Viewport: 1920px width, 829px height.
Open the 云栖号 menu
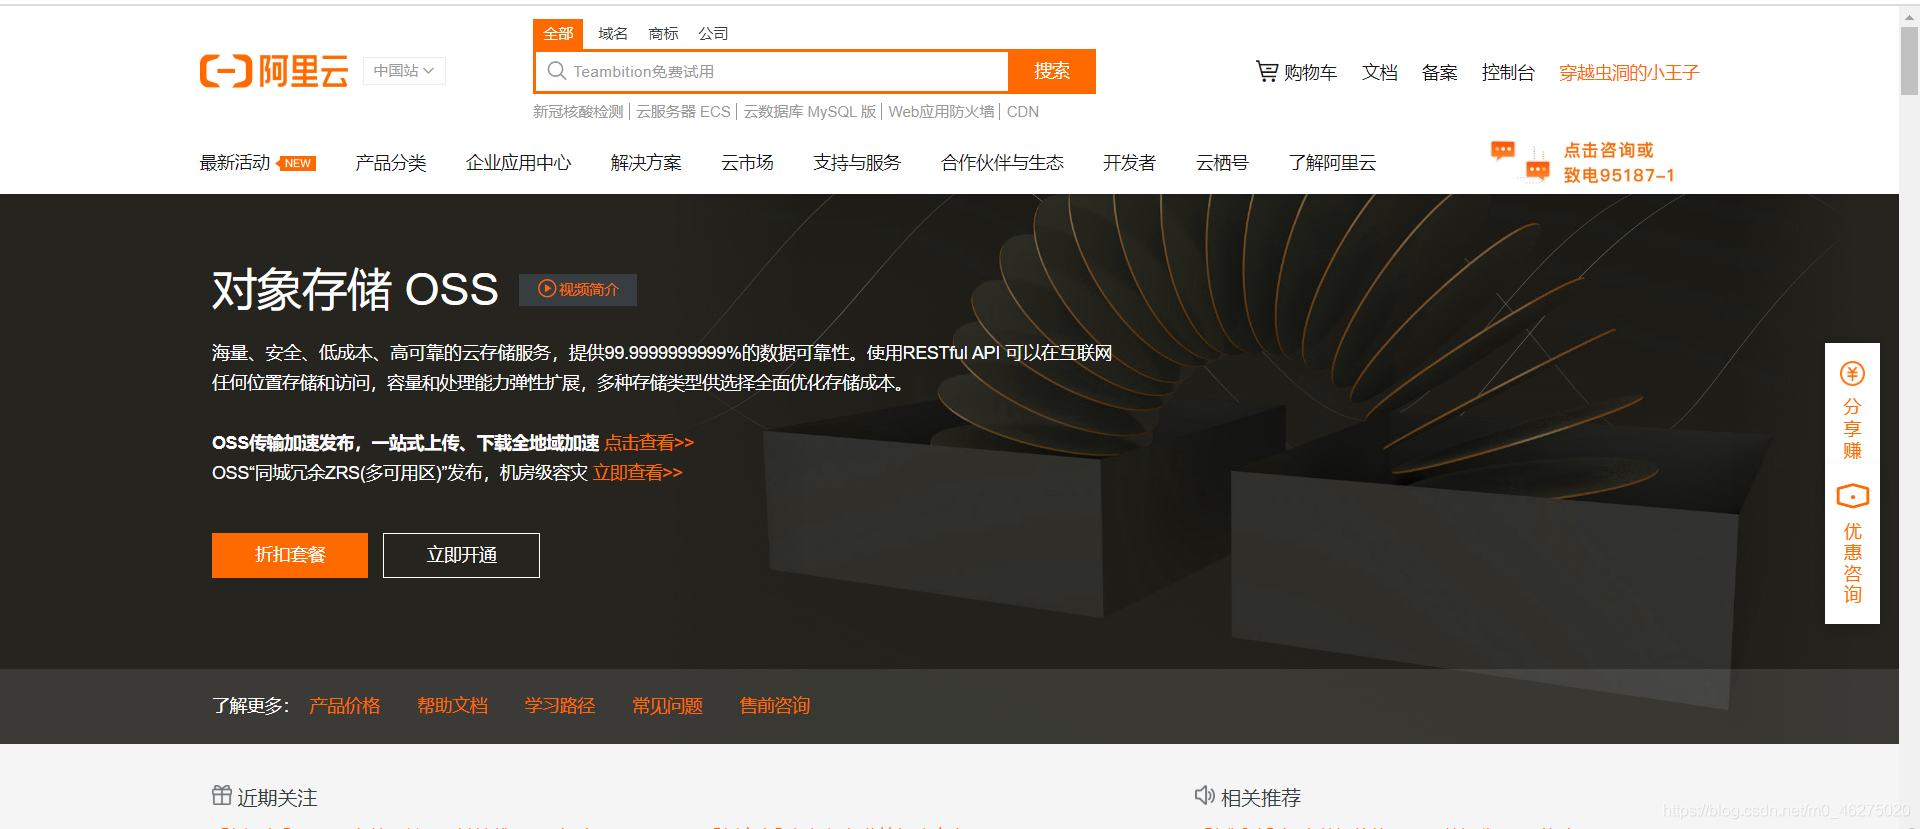(x=1222, y=163)
